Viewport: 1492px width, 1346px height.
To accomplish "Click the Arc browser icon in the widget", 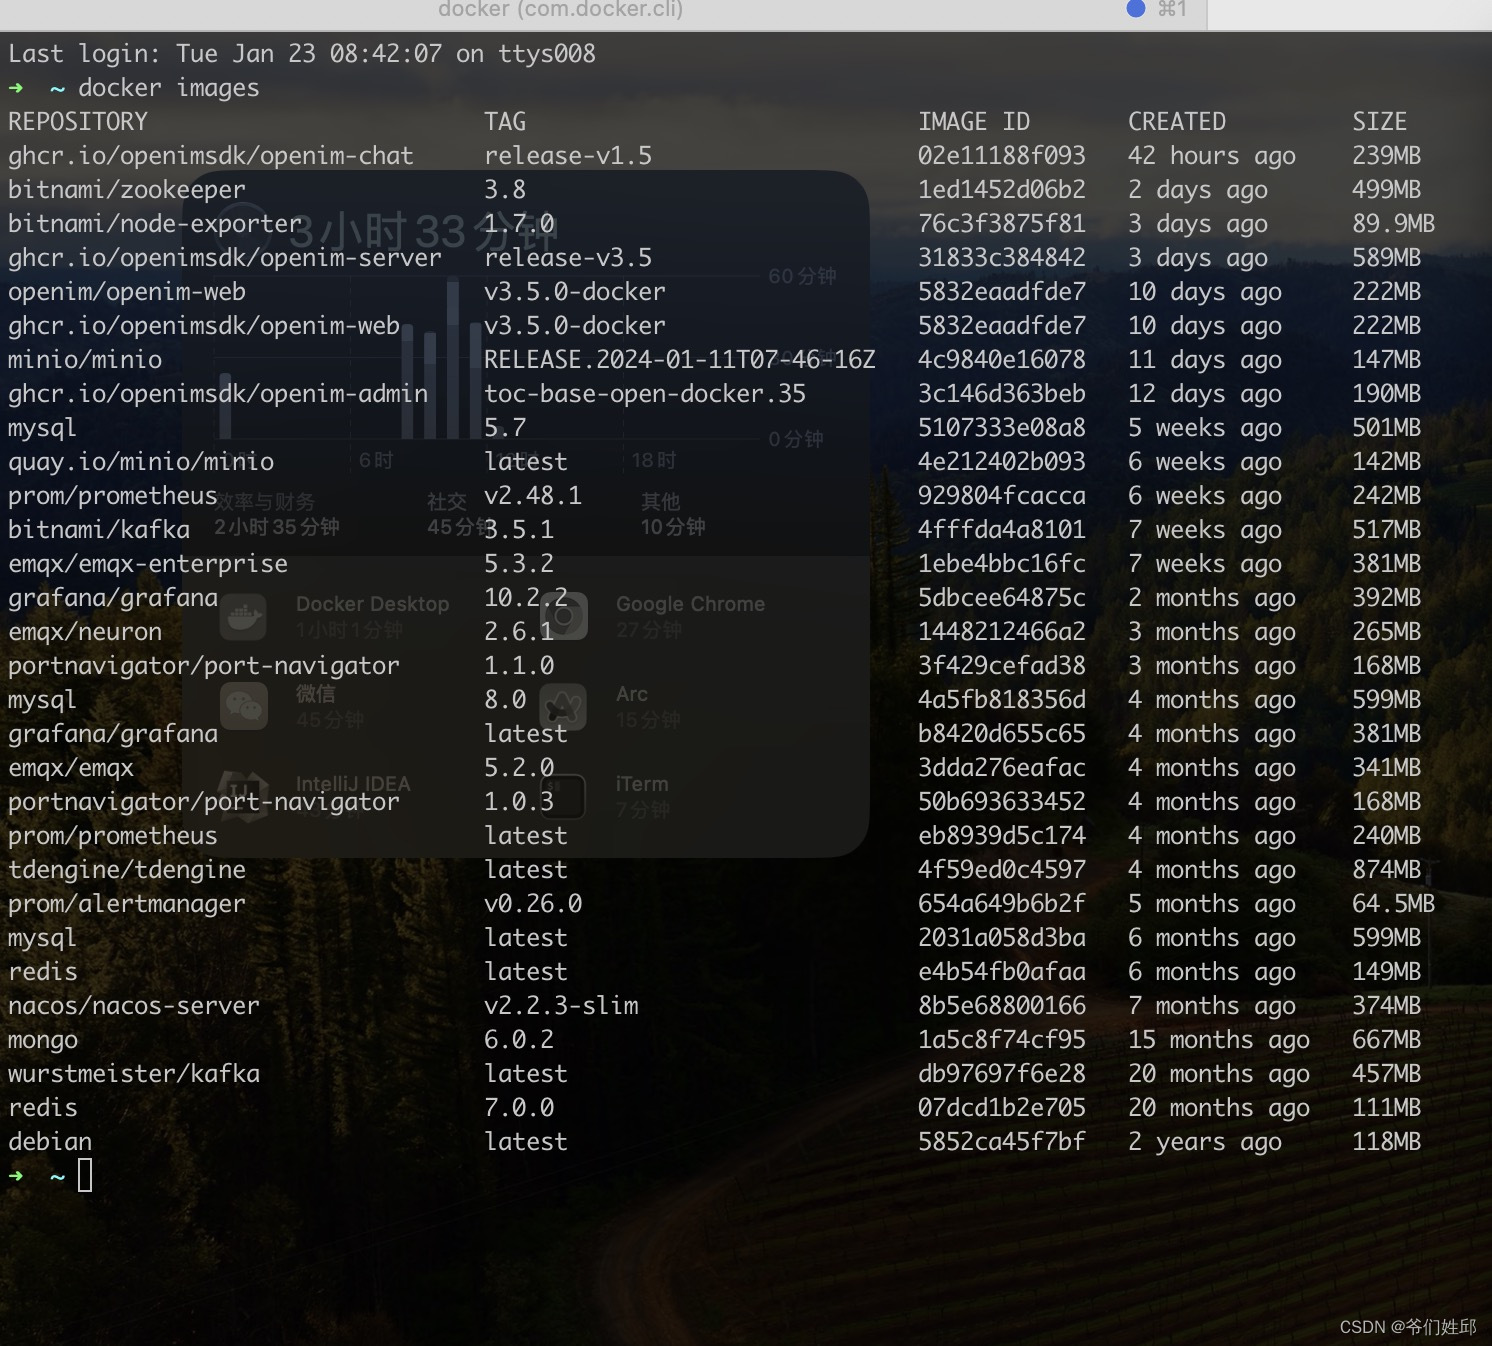I will (x=563, y=707).
